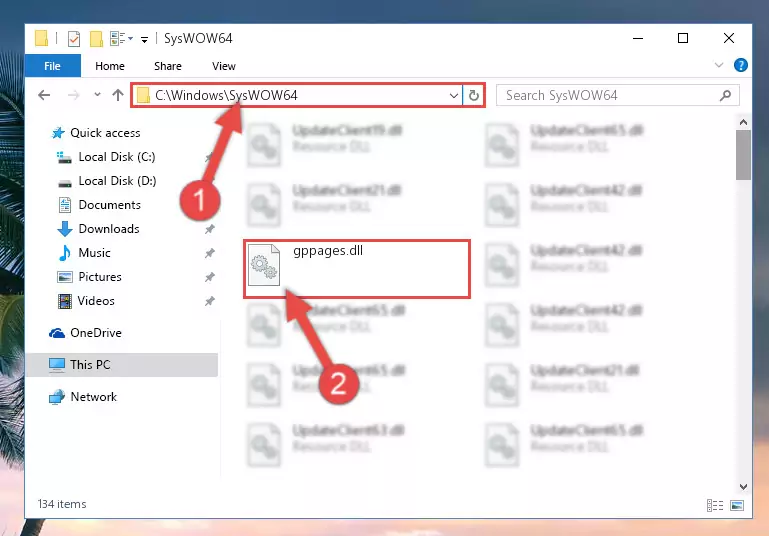Viewport: 769px width, 536px height.
Task: Go forward with the right arrow
Action: tap(74, 95)
